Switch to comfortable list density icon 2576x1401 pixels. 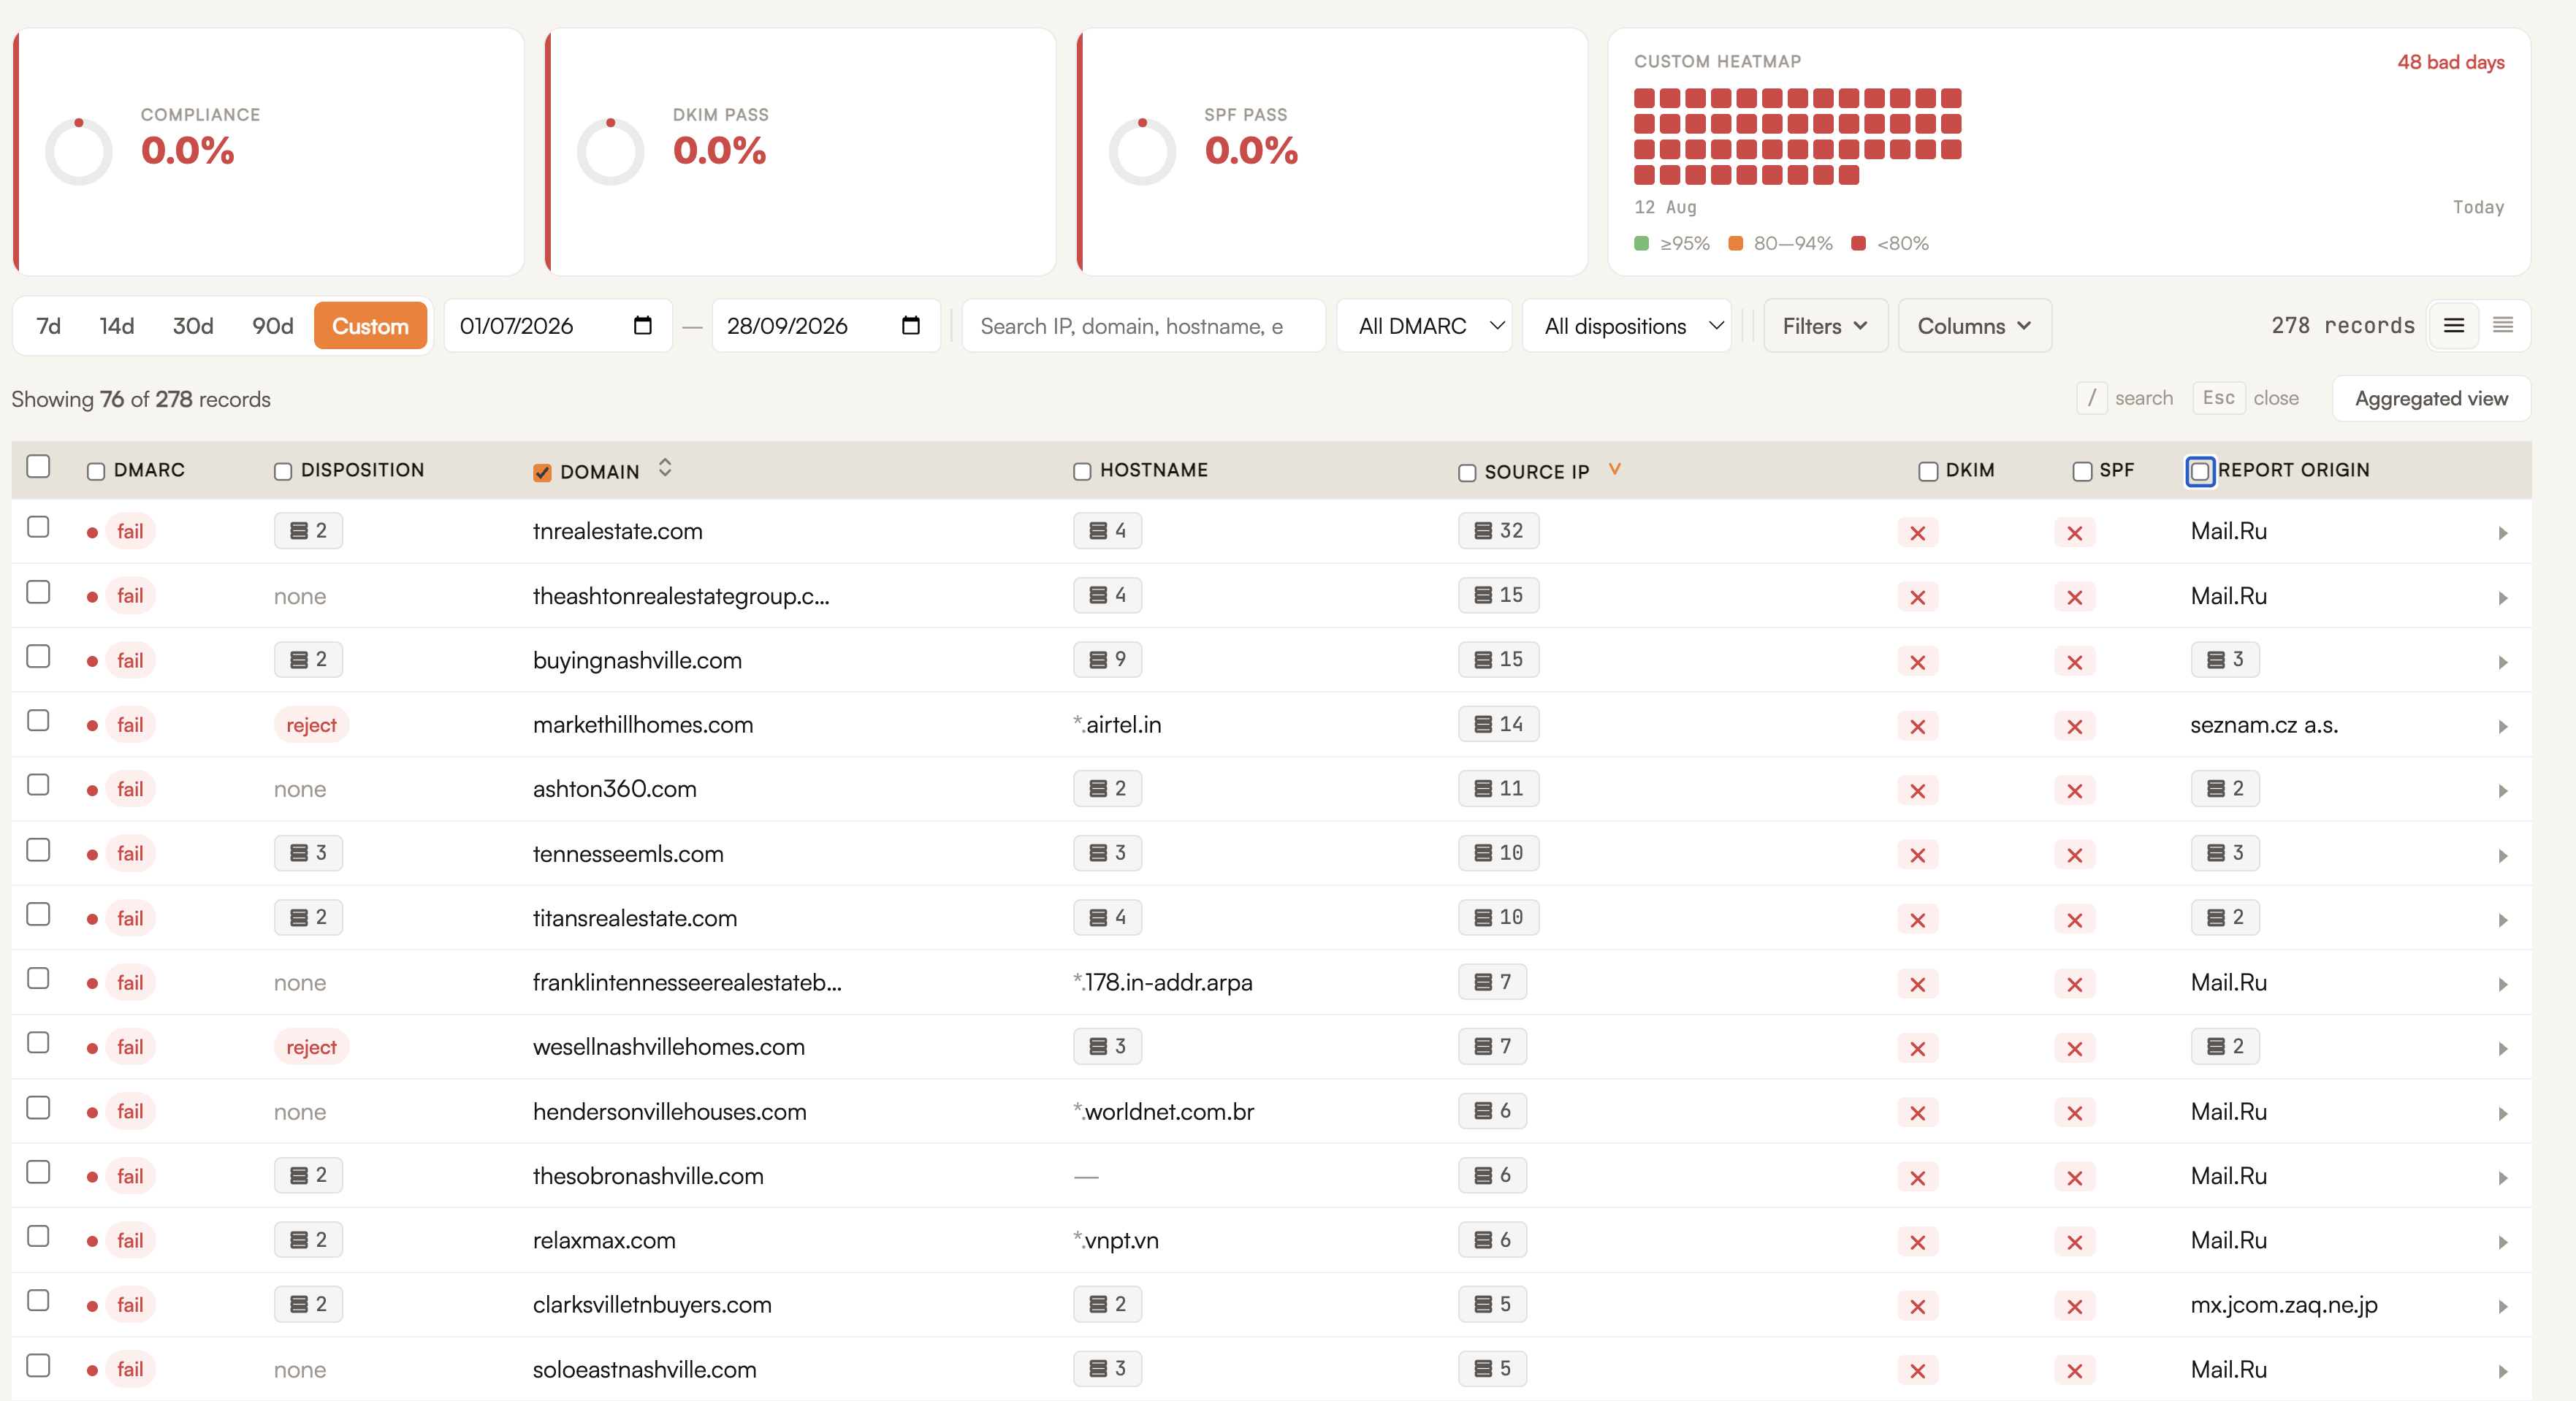[x=2454, y=326]
